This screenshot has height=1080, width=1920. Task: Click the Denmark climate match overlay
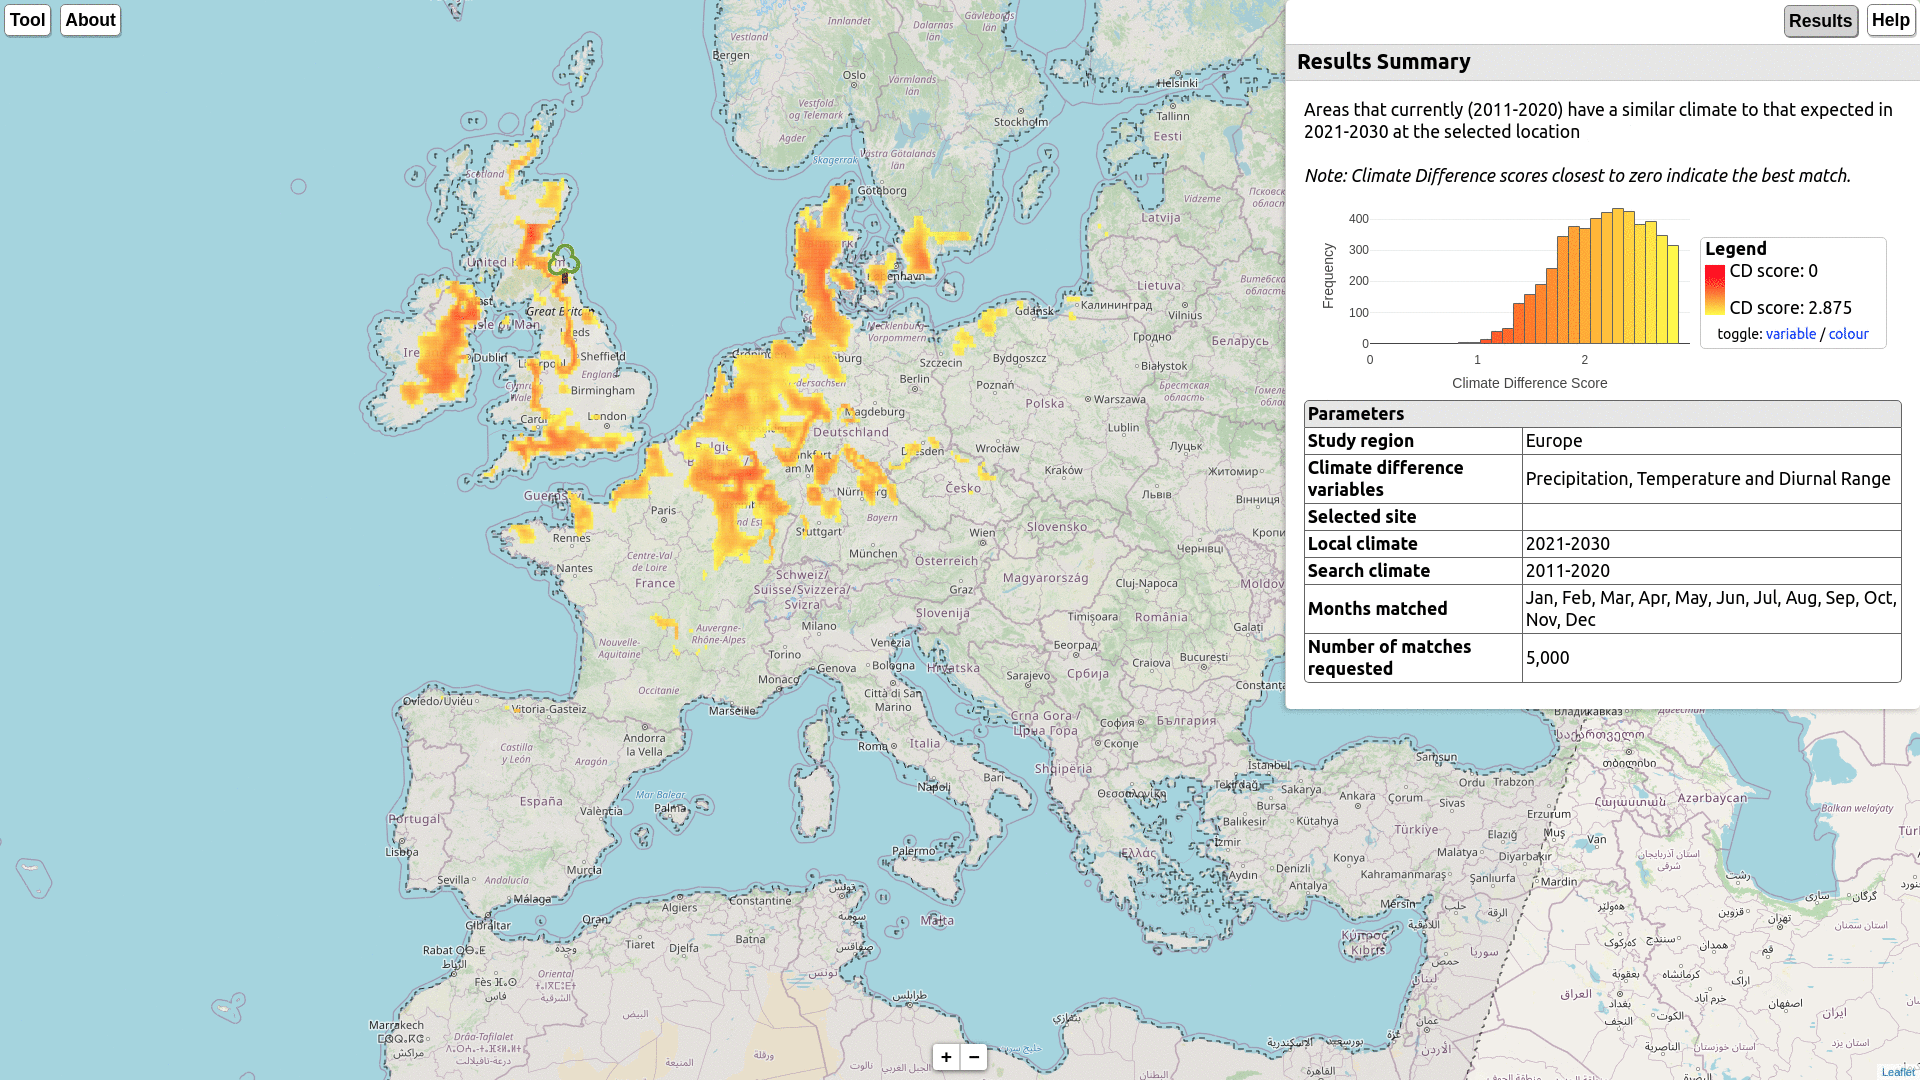coord(826,268)
